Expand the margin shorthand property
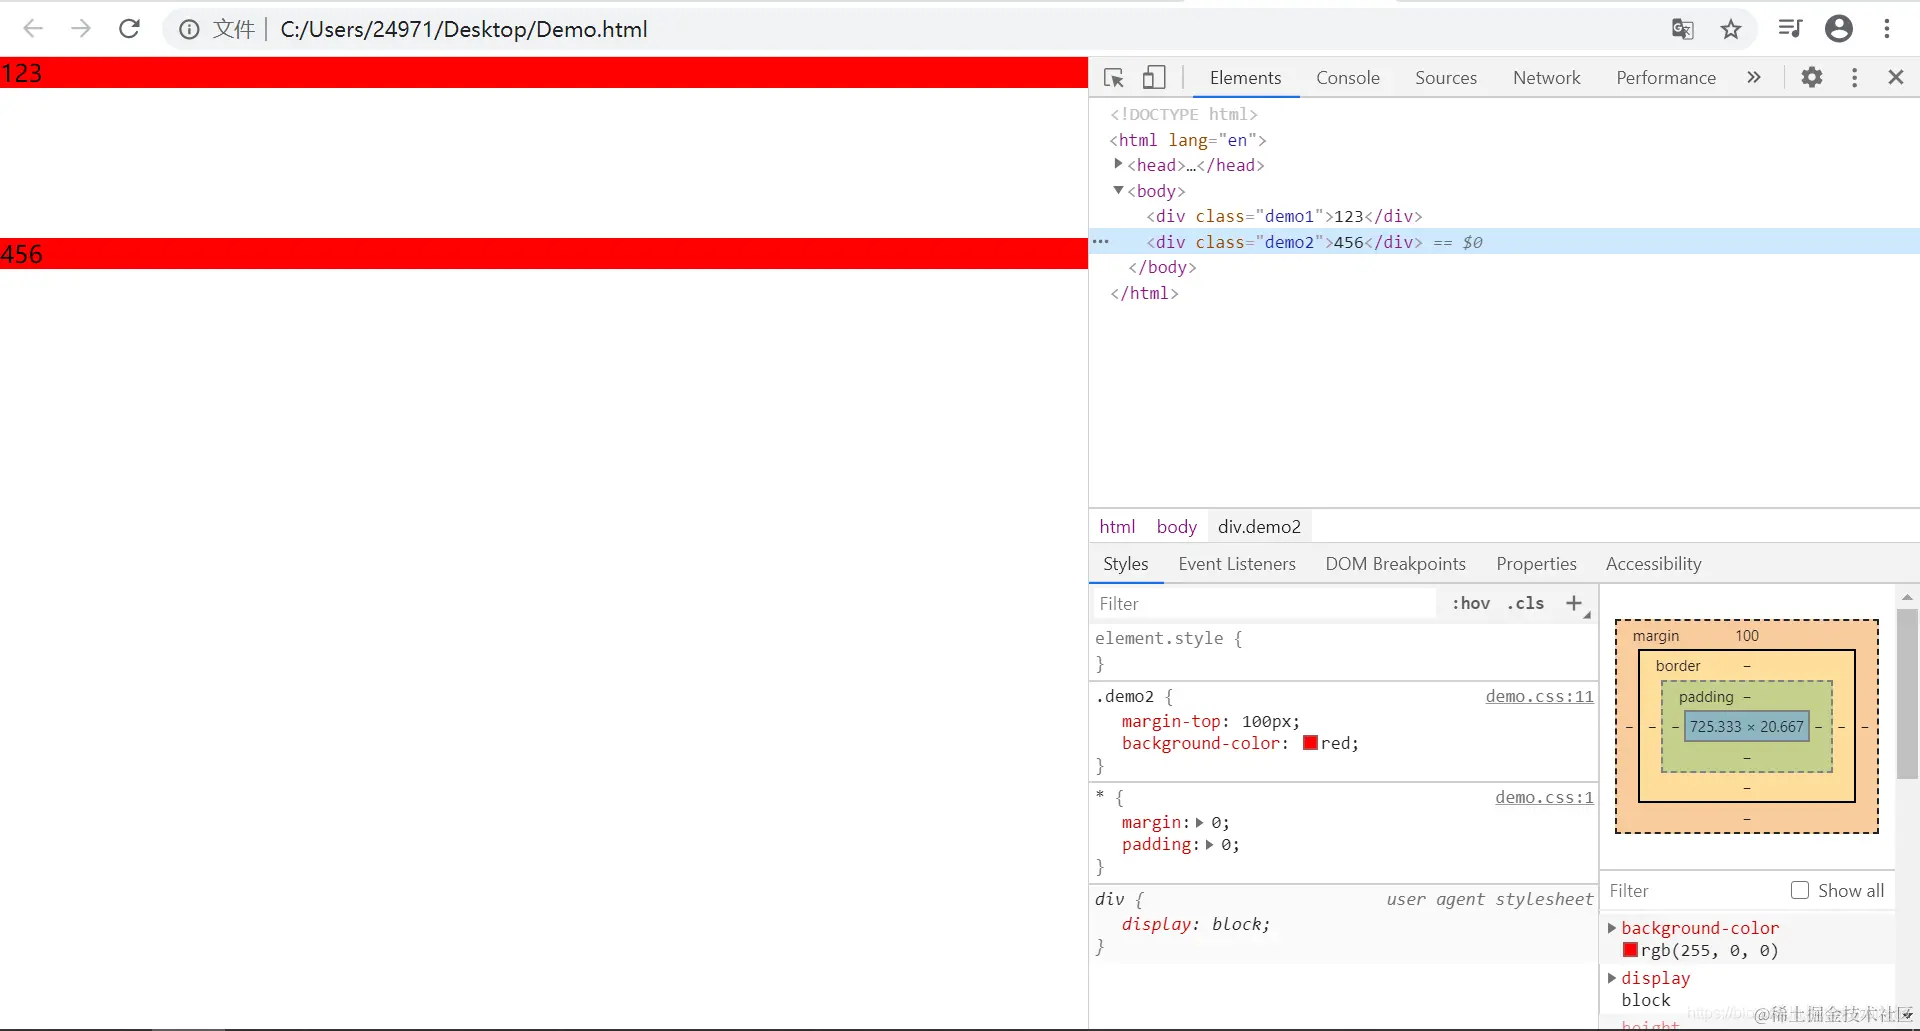The width and height of the screenshot is (1920, 1031). point(1199,823)
